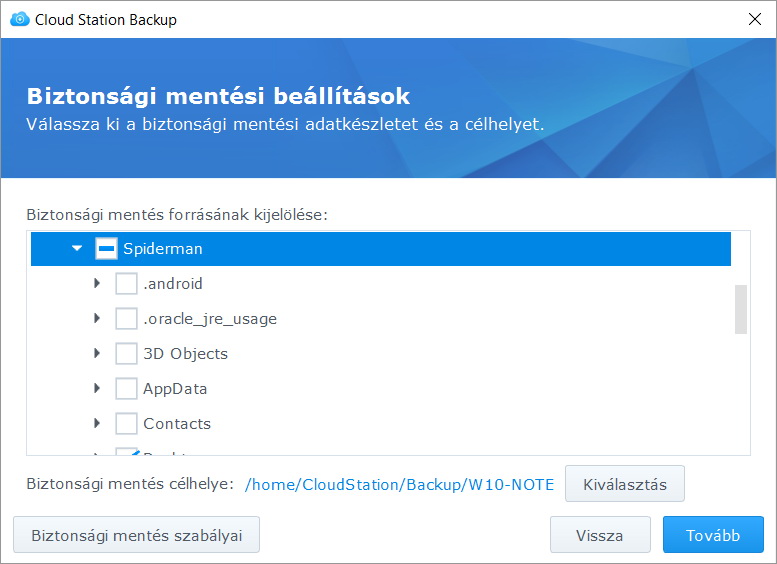Check the .android folder checkbox

127,284
